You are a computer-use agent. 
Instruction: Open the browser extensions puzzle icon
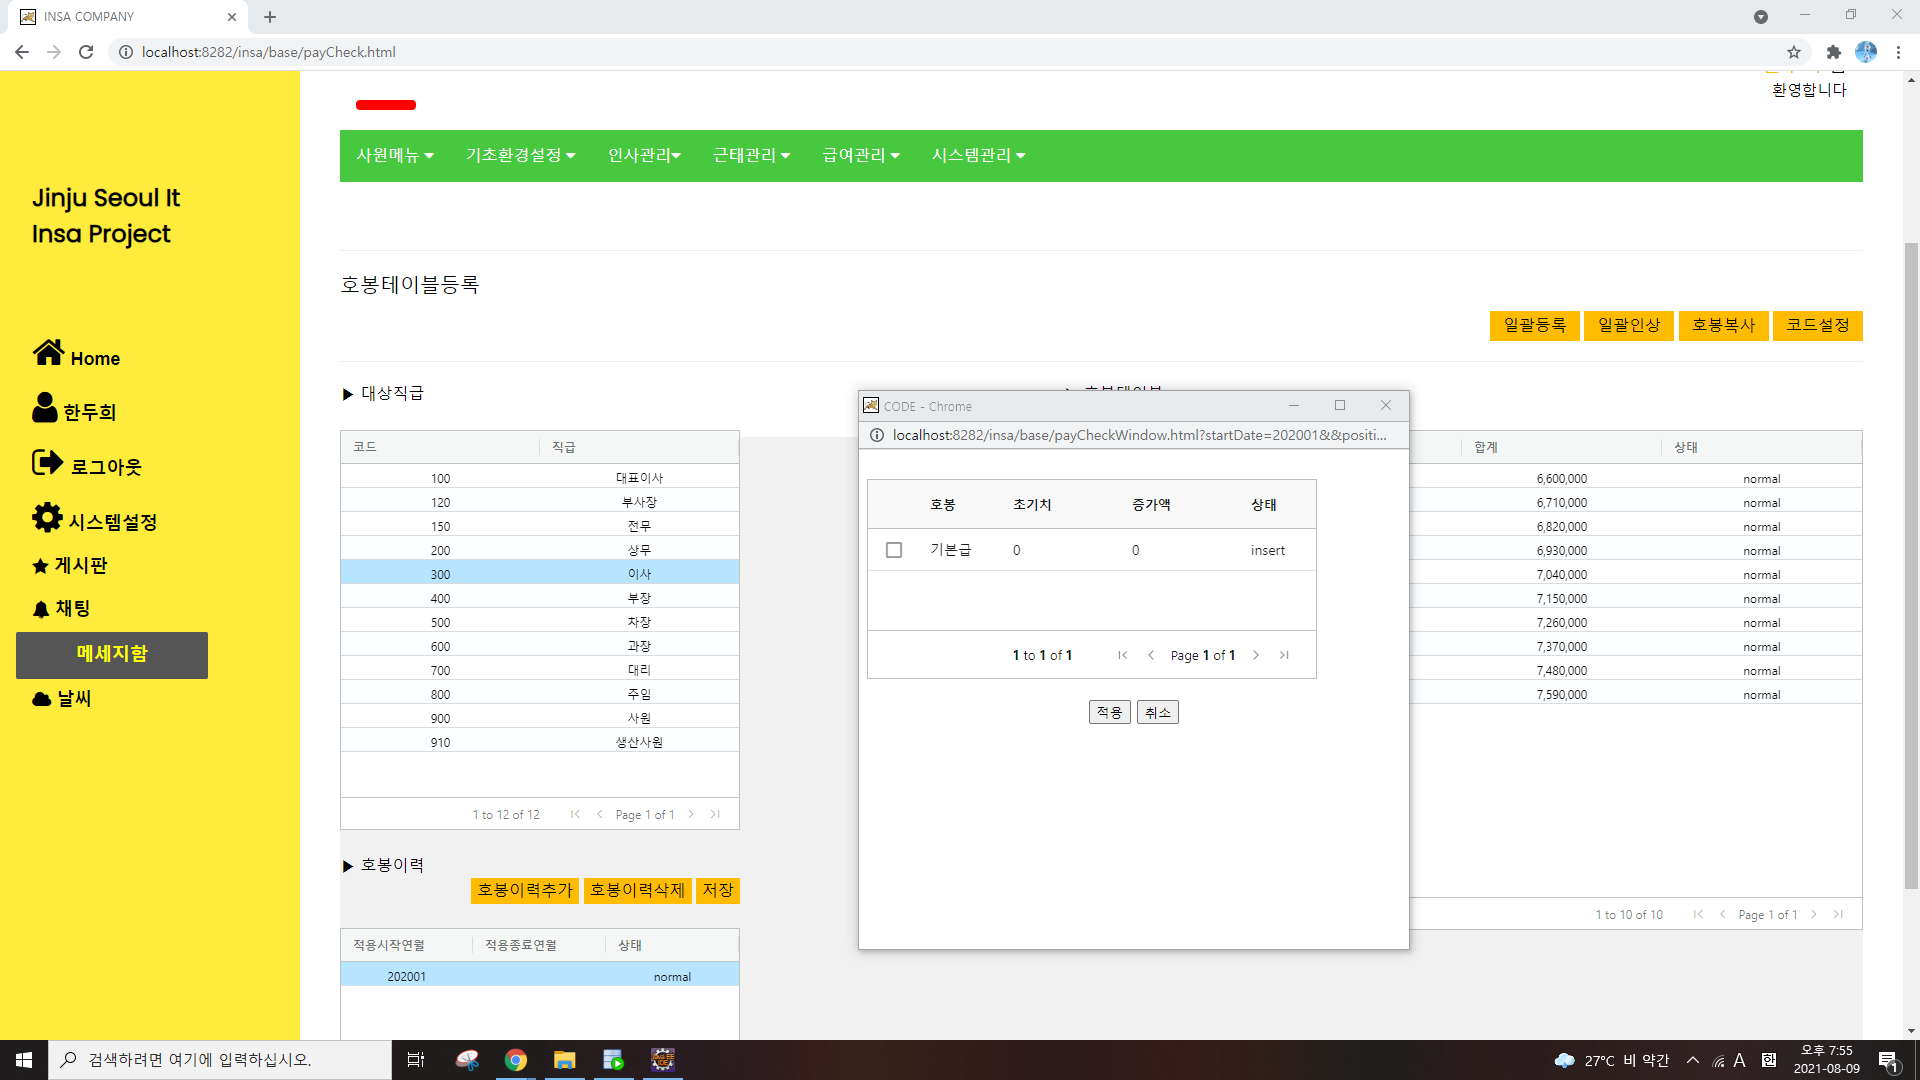1833,52
